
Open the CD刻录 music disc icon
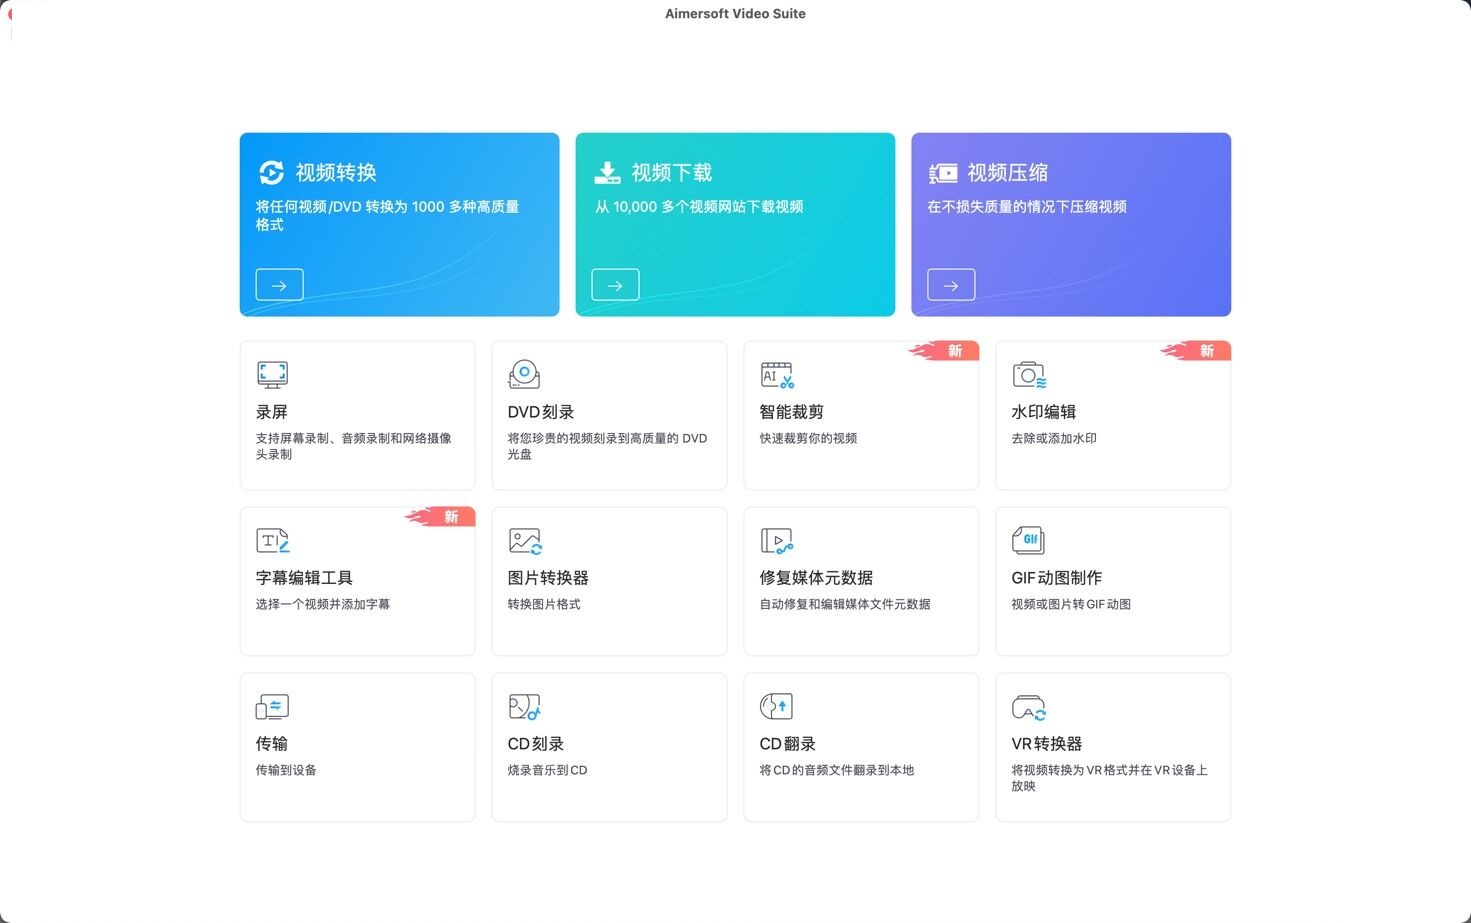(x=525, y=707)
